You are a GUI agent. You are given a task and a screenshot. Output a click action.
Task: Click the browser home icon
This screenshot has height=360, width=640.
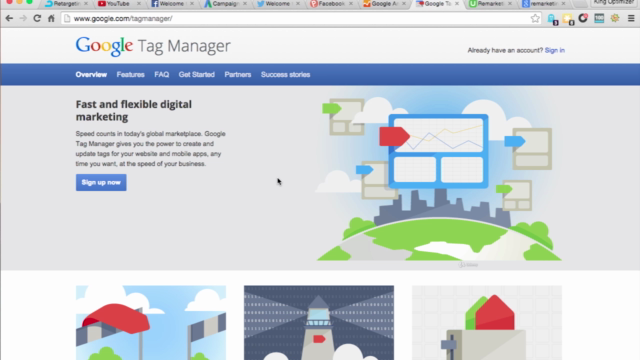click(51, 18)
